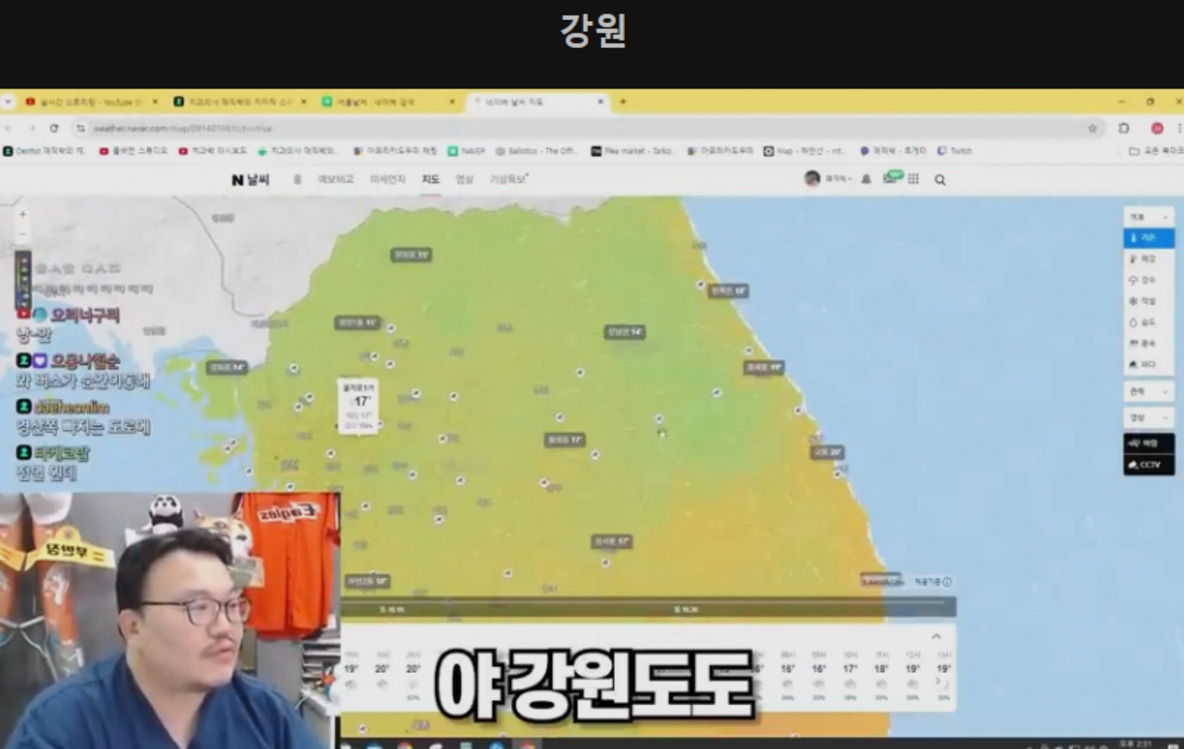
Task: Open the Ballistics - The Offi... bookmark
Action: [538, 151]
